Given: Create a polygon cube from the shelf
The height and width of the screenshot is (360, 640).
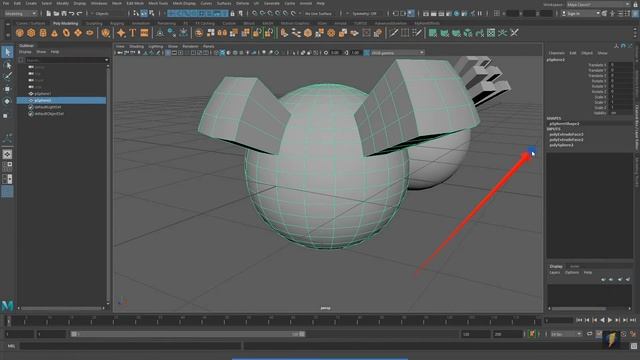Looking at the screenshot, I should pyautogui.click(x=31, y=33).
